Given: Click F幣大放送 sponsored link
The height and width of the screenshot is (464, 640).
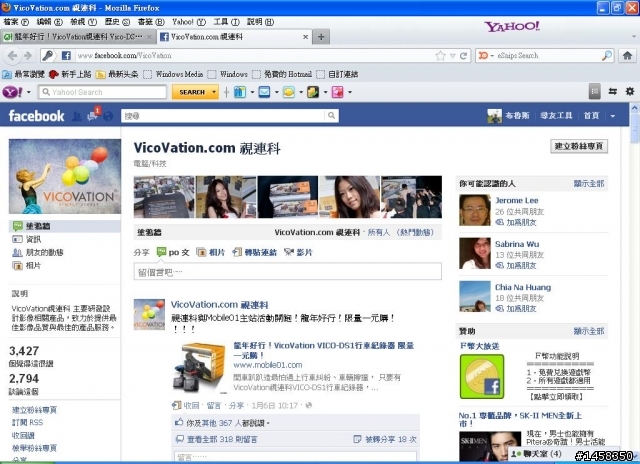Looking at the screenshot, I should [480, 346].
